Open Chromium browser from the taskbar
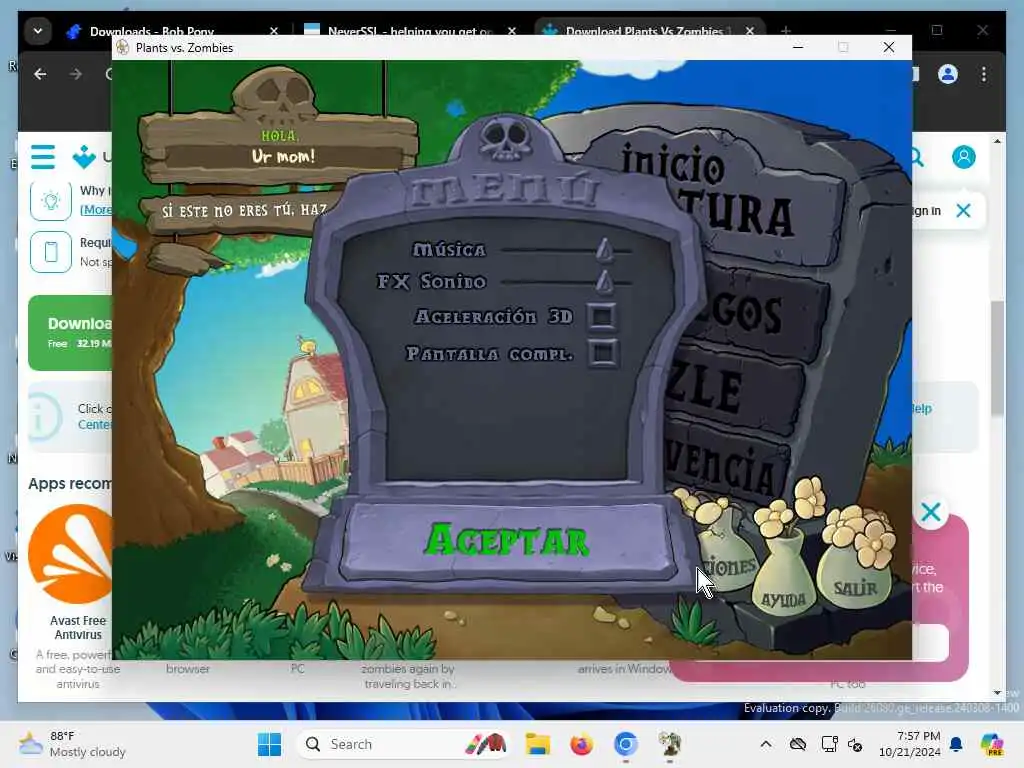Screen dimensions: 1024x768 tap(625, 744)
